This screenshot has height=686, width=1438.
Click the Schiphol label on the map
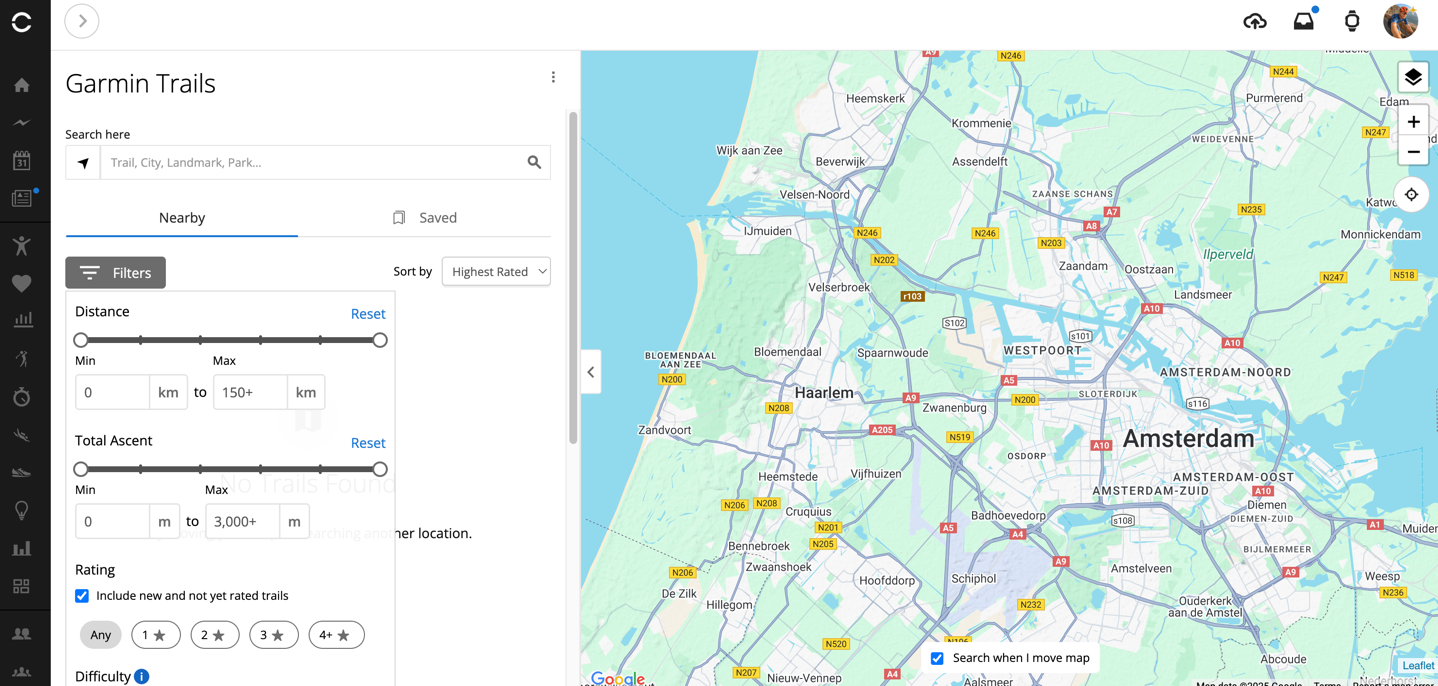974,578
